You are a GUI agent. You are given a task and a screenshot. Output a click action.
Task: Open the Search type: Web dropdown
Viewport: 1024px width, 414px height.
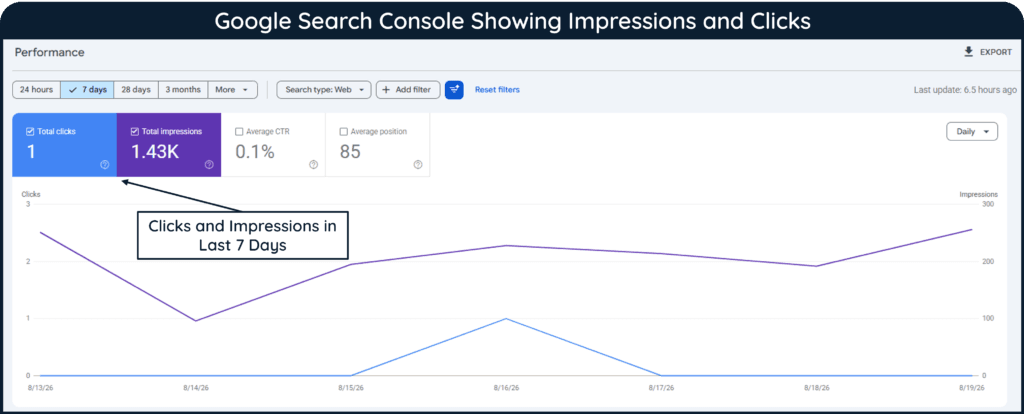click(x=324, y=89)
